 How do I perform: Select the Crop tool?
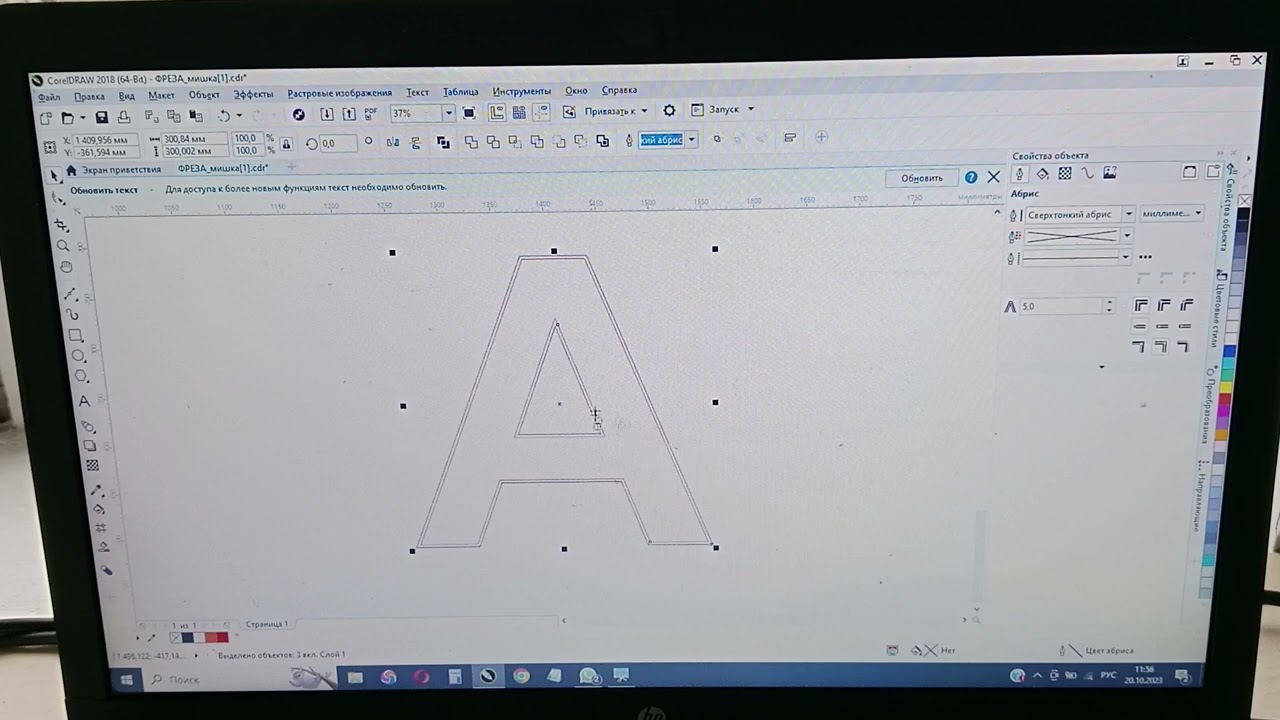pyautogui.click(x=61, y=224)
